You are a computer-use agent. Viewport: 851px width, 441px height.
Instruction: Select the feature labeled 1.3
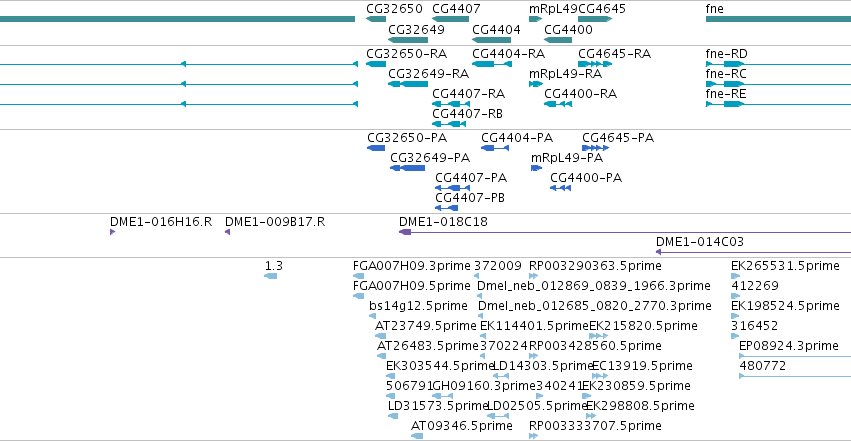[x=274, y=266]
